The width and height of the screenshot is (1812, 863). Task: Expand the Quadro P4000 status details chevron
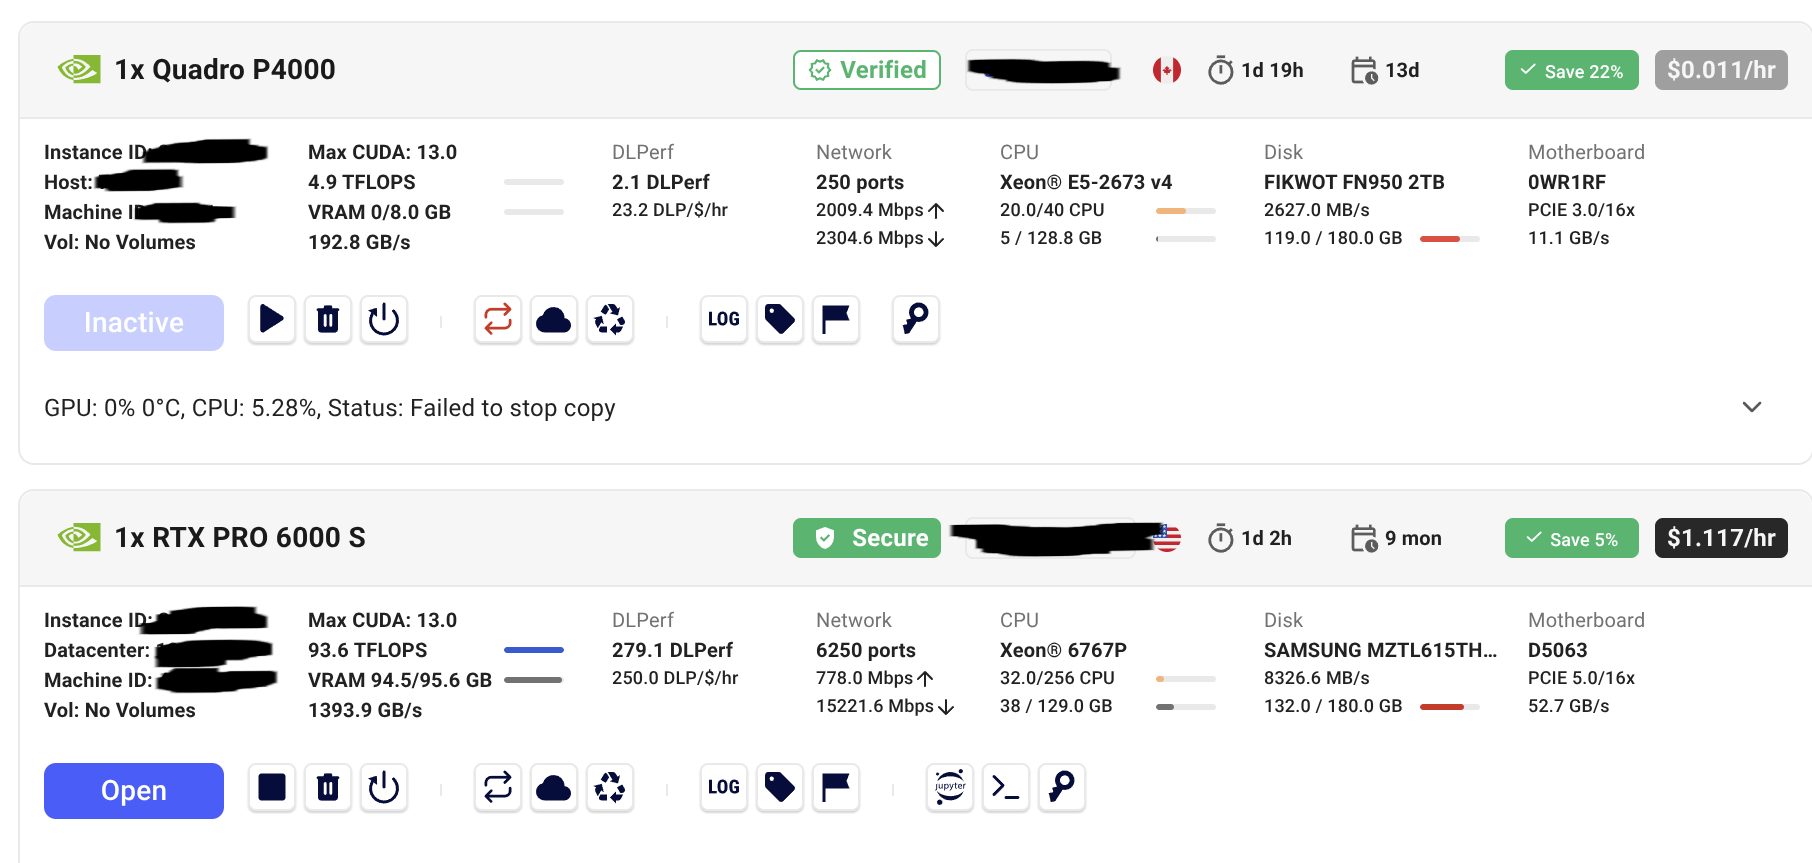pyautogui.click(x=1752, y=407)
